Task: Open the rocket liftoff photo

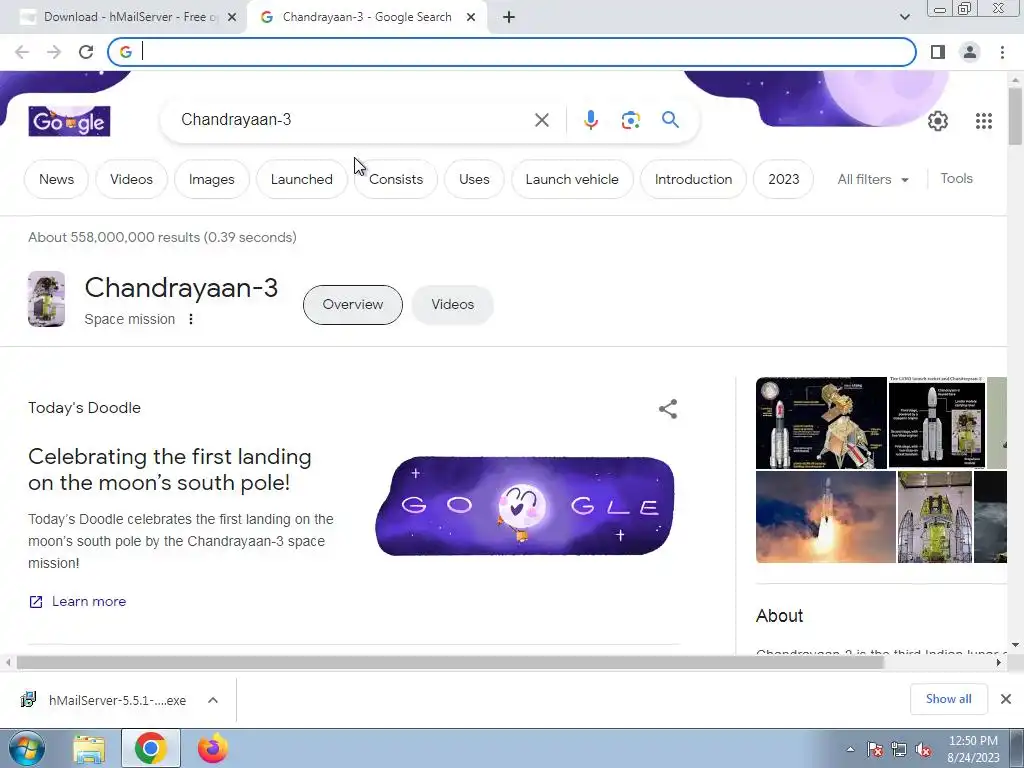Action: click(825, 517)
